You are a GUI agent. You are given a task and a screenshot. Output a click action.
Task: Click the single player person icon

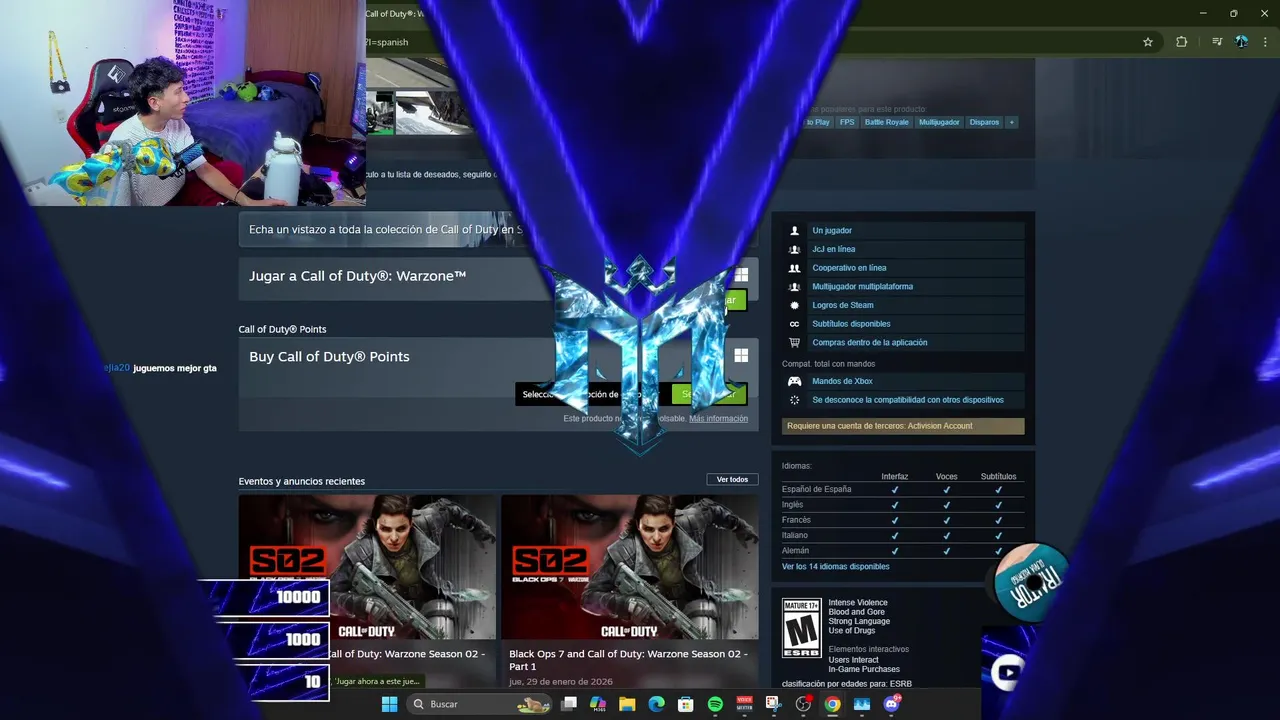(794, 230)
